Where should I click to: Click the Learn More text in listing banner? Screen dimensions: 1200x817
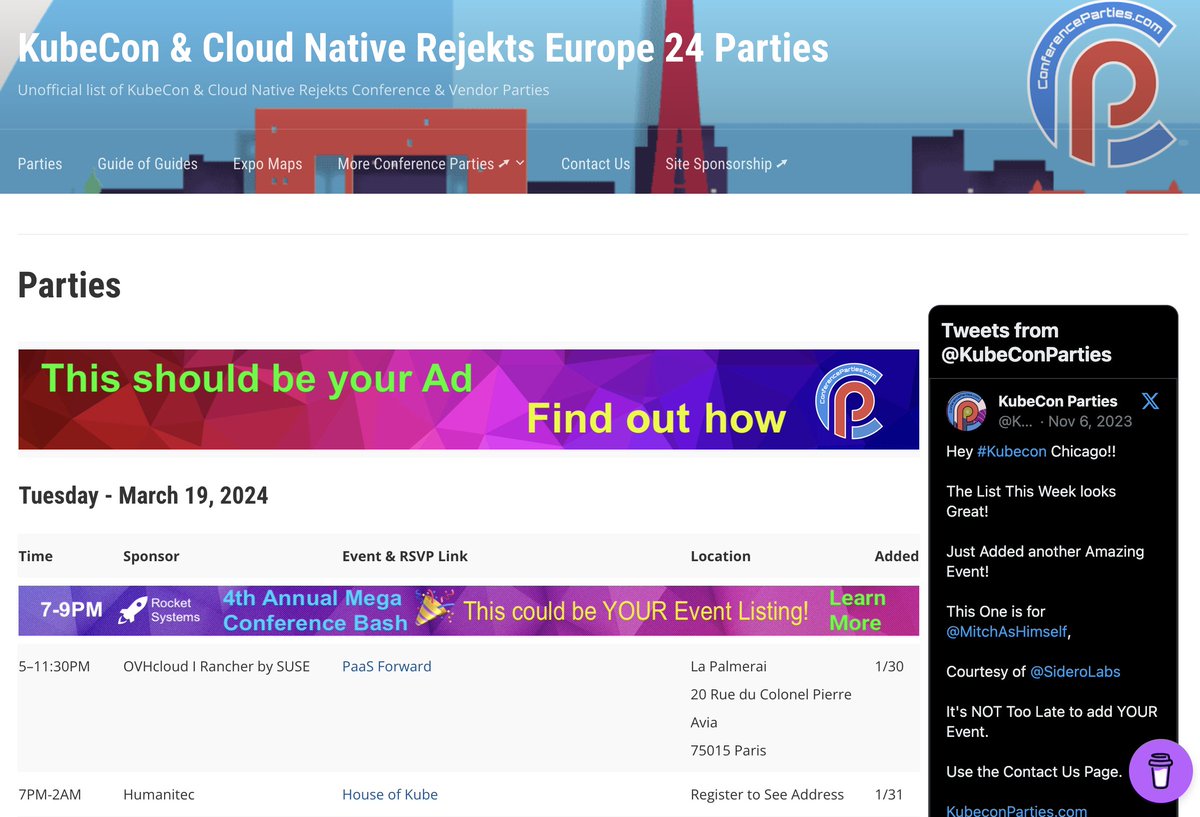point(857,610)
